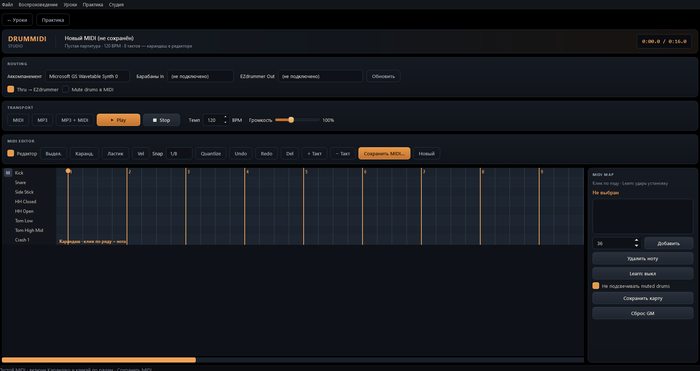Click the Del button
The width and height of the screenshot is (700, 371).
(290, 154)
